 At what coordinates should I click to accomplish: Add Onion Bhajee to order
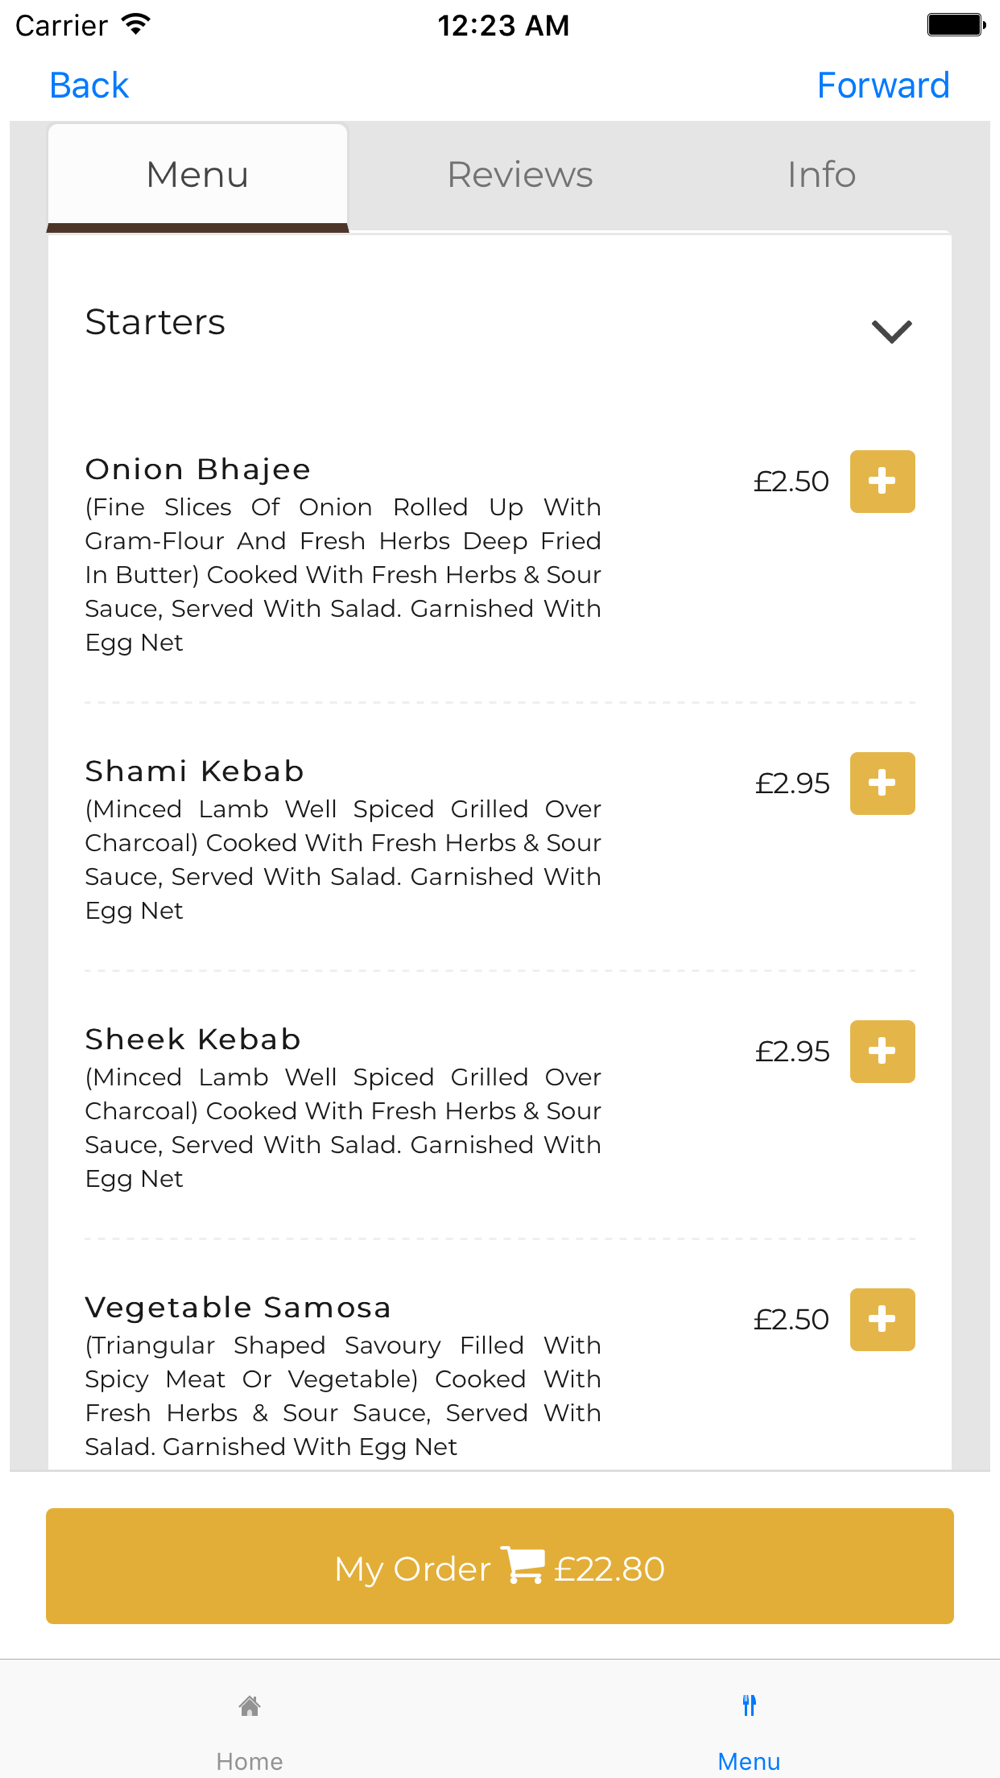point(882,481)
